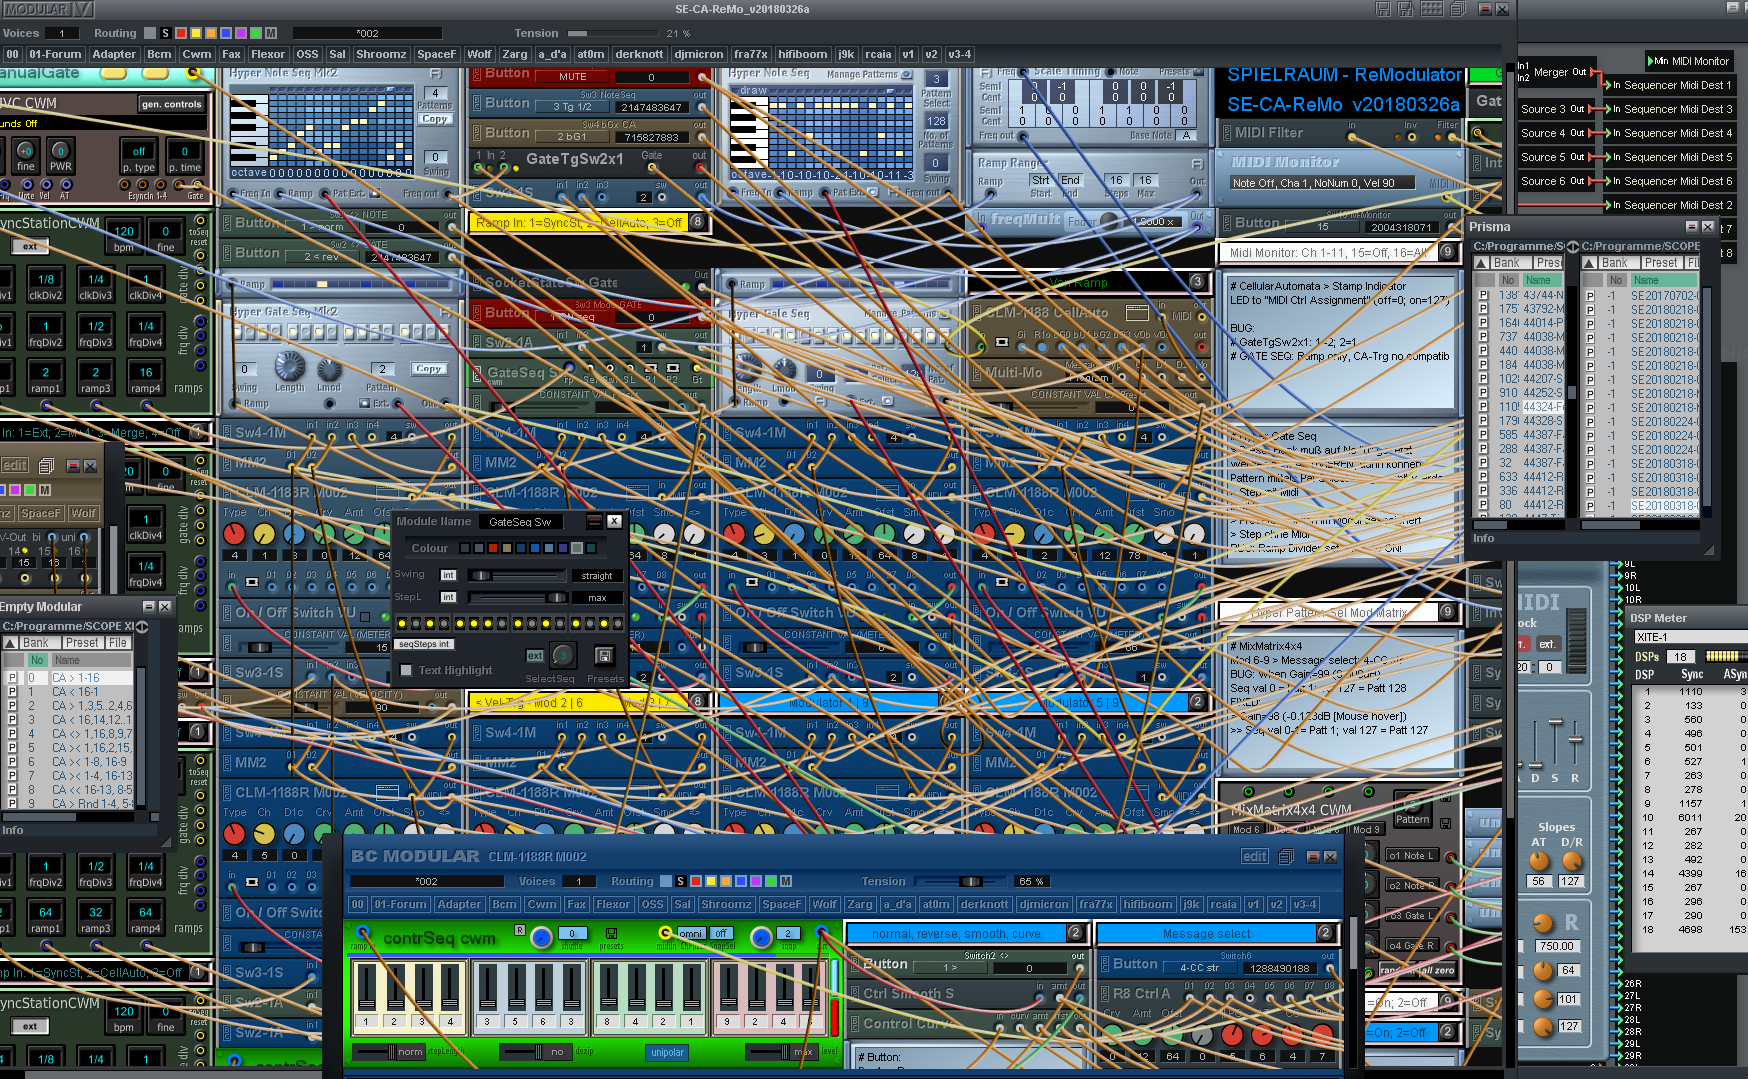Open the Flexor tab in main toolbar

pyautogui.click(x=268, y=54)
